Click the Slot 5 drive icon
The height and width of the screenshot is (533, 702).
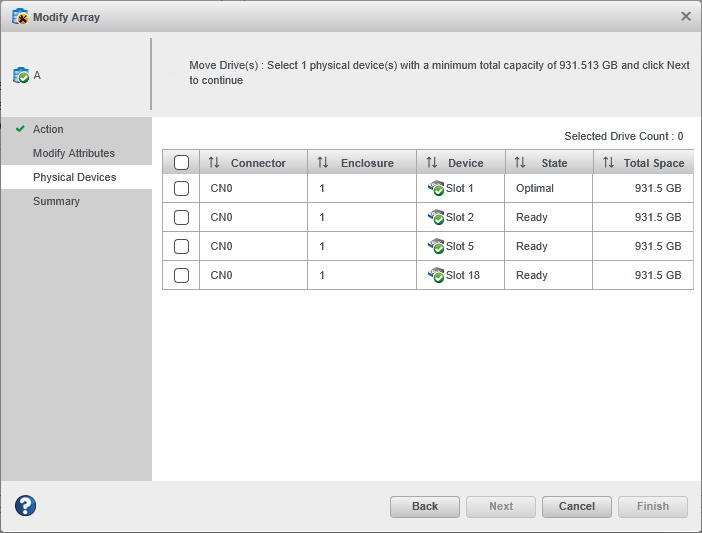click(x=435, y=246)
